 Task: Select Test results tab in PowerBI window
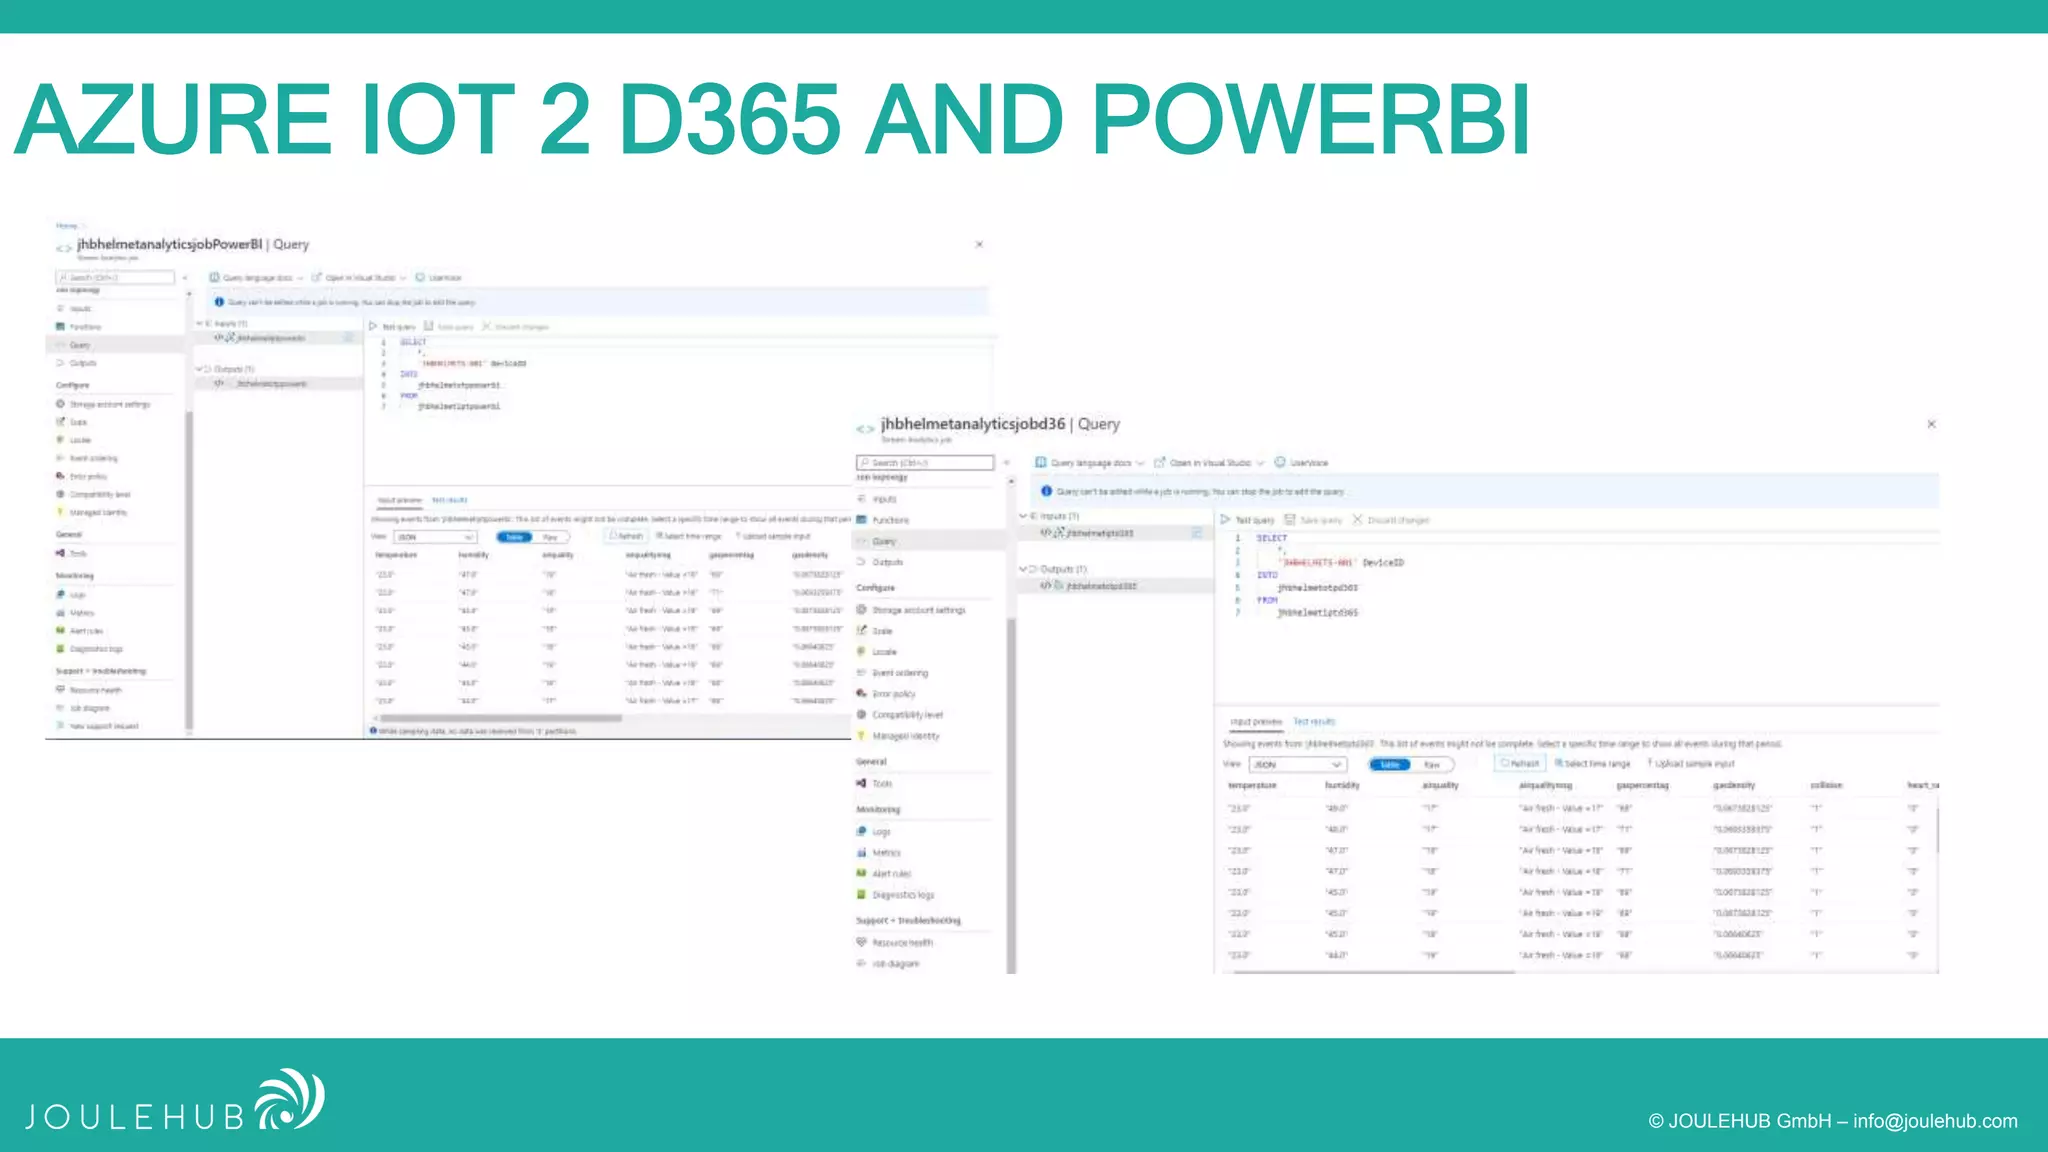pyautogui.click(x=449, y=500)
